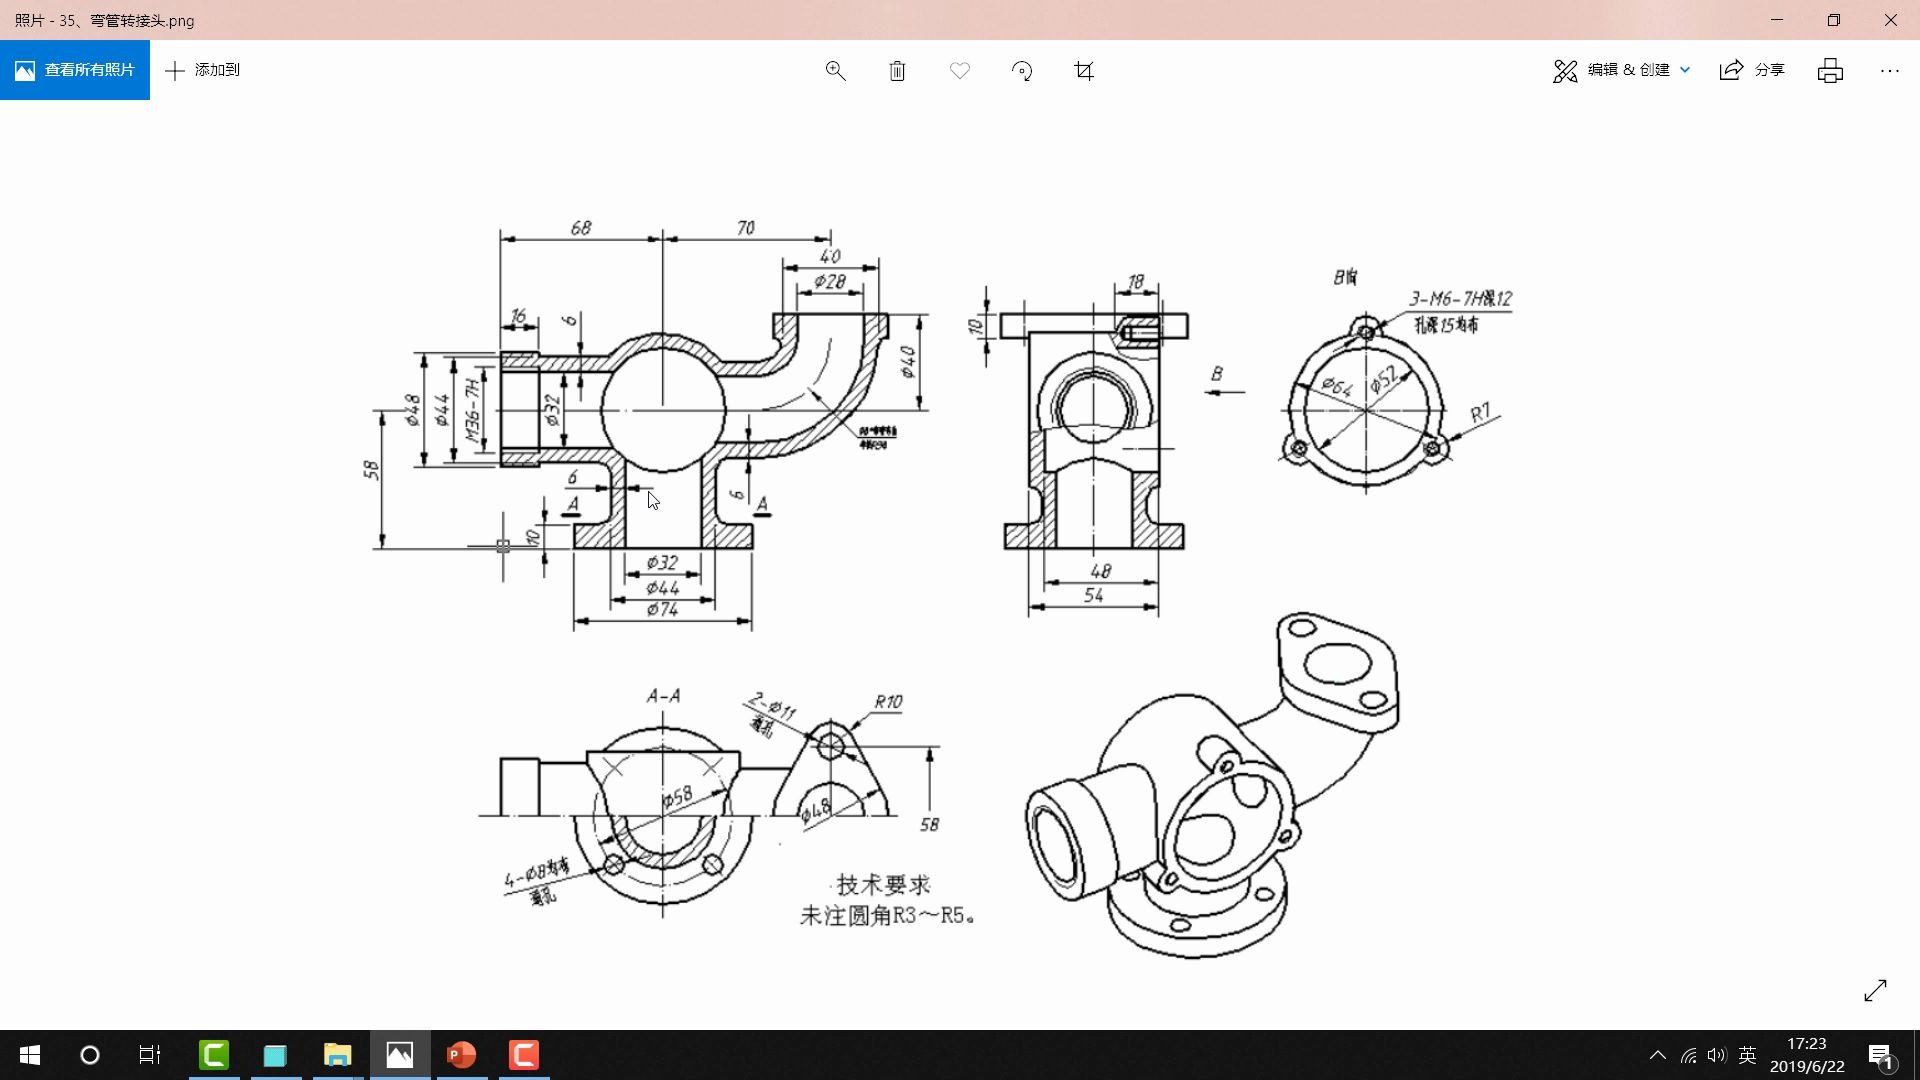Show hidden system tray icons

[1657, 1055]
